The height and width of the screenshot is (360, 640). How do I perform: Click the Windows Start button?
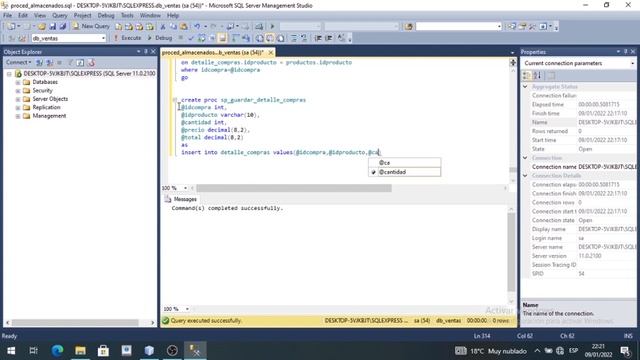[11, 351]
